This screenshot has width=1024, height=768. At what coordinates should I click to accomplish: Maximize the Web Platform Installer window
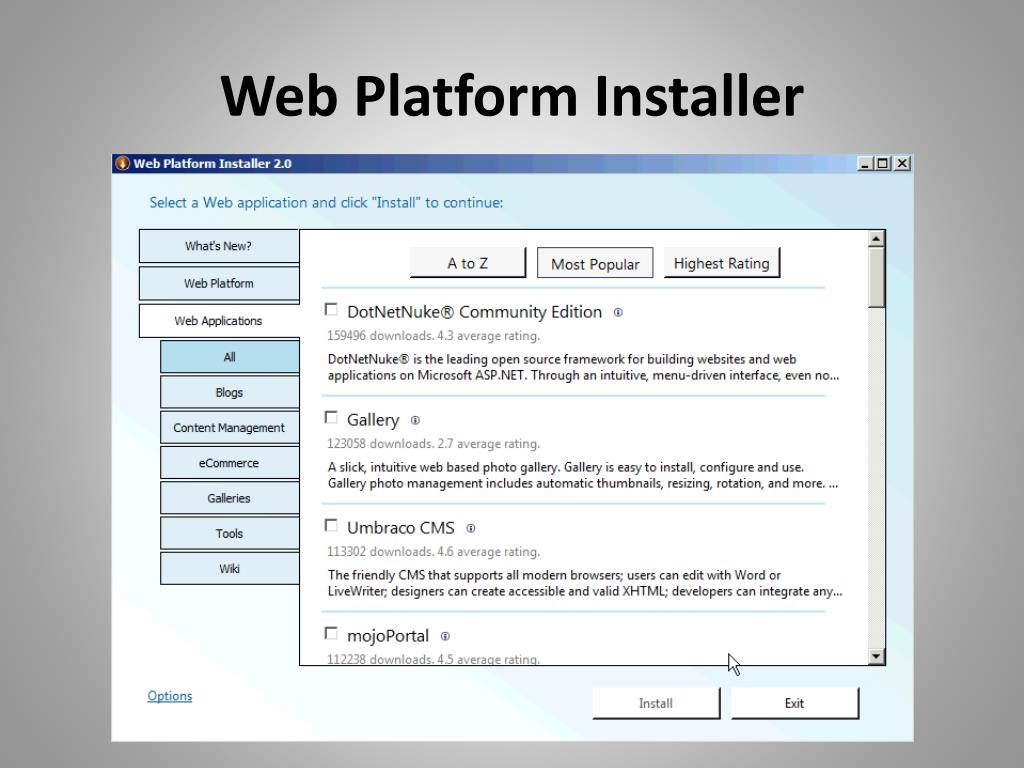pyautogui.click(x=883, y=163)
